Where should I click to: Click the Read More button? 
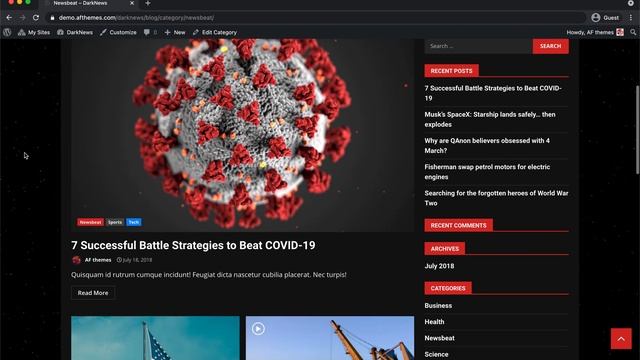[x=93, y=293]
